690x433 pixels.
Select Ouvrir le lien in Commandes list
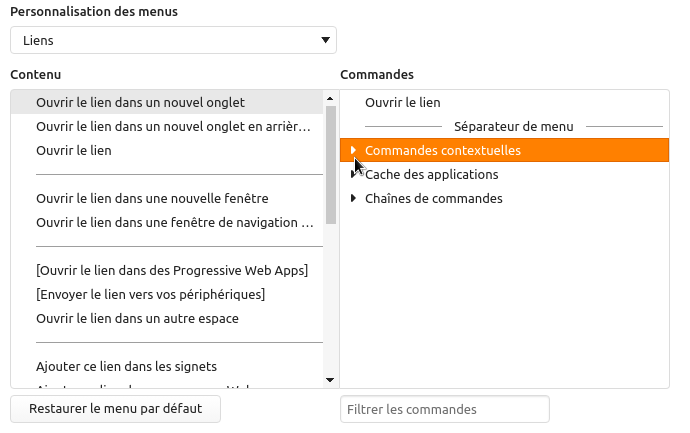[403, 102]
